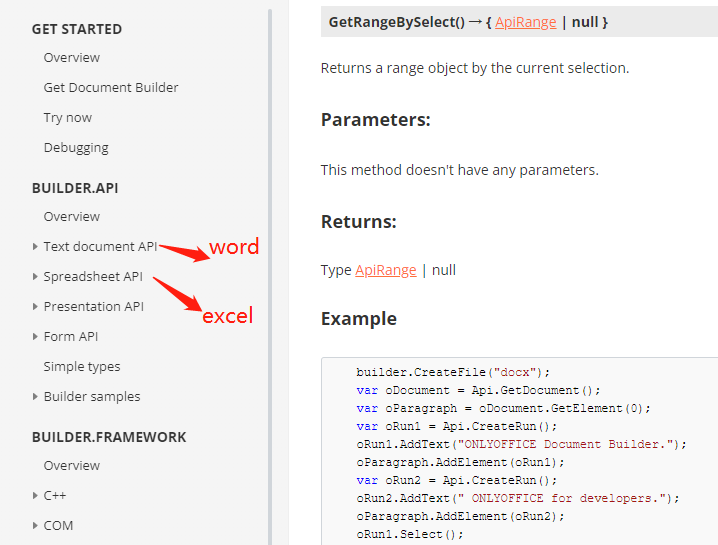Expand the Text document API tree arrow

[35, 246]
